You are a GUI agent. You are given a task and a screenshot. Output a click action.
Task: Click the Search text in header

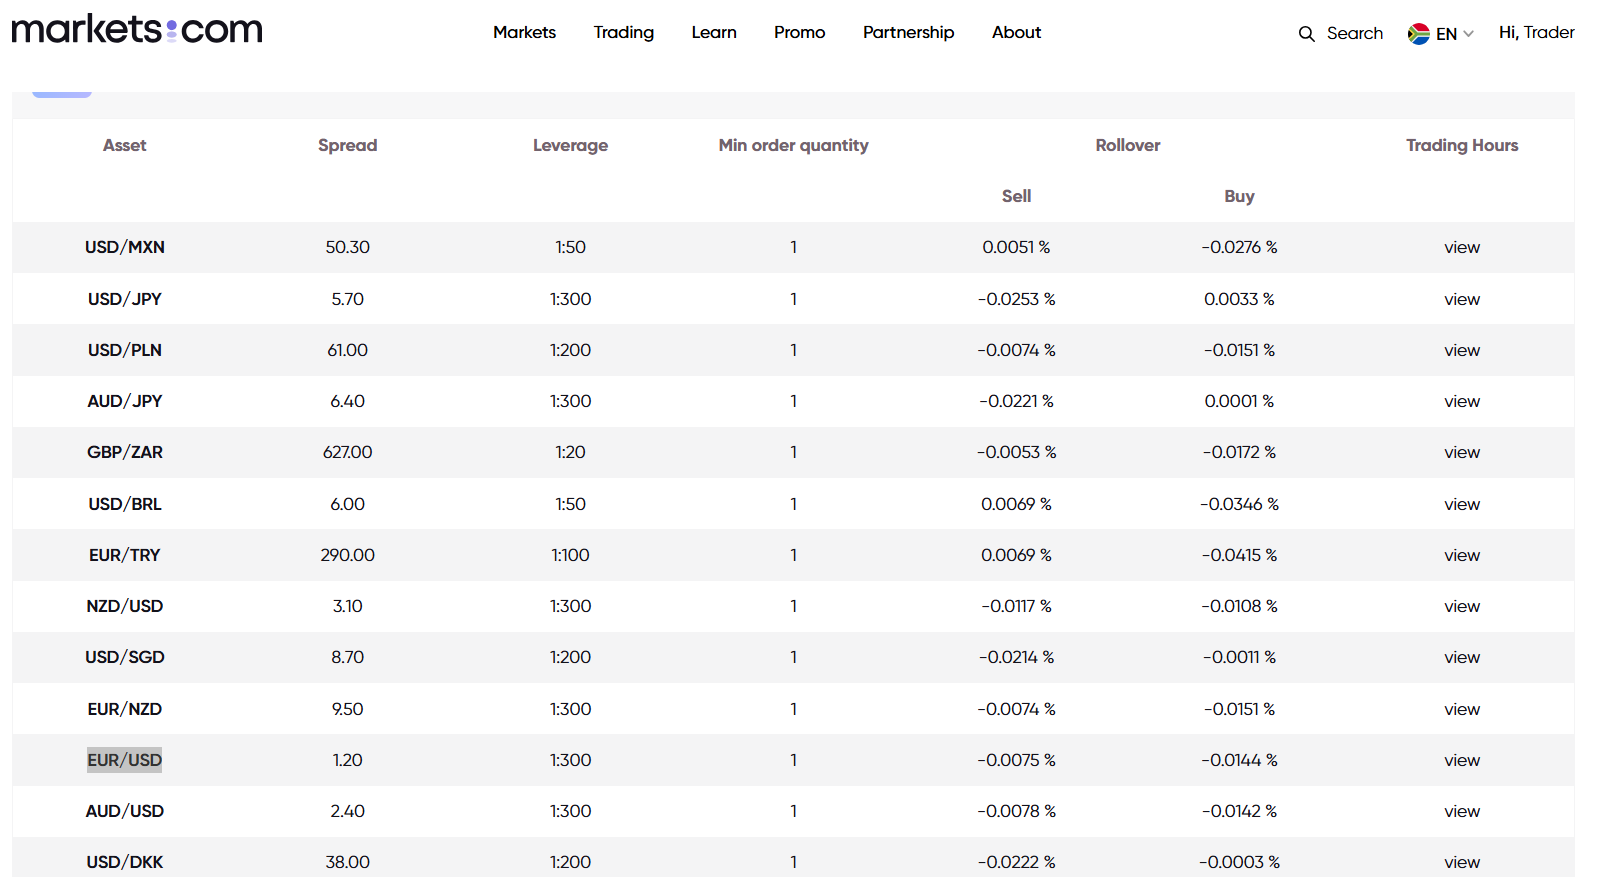pyautogui.click(x=1354, y=33)
